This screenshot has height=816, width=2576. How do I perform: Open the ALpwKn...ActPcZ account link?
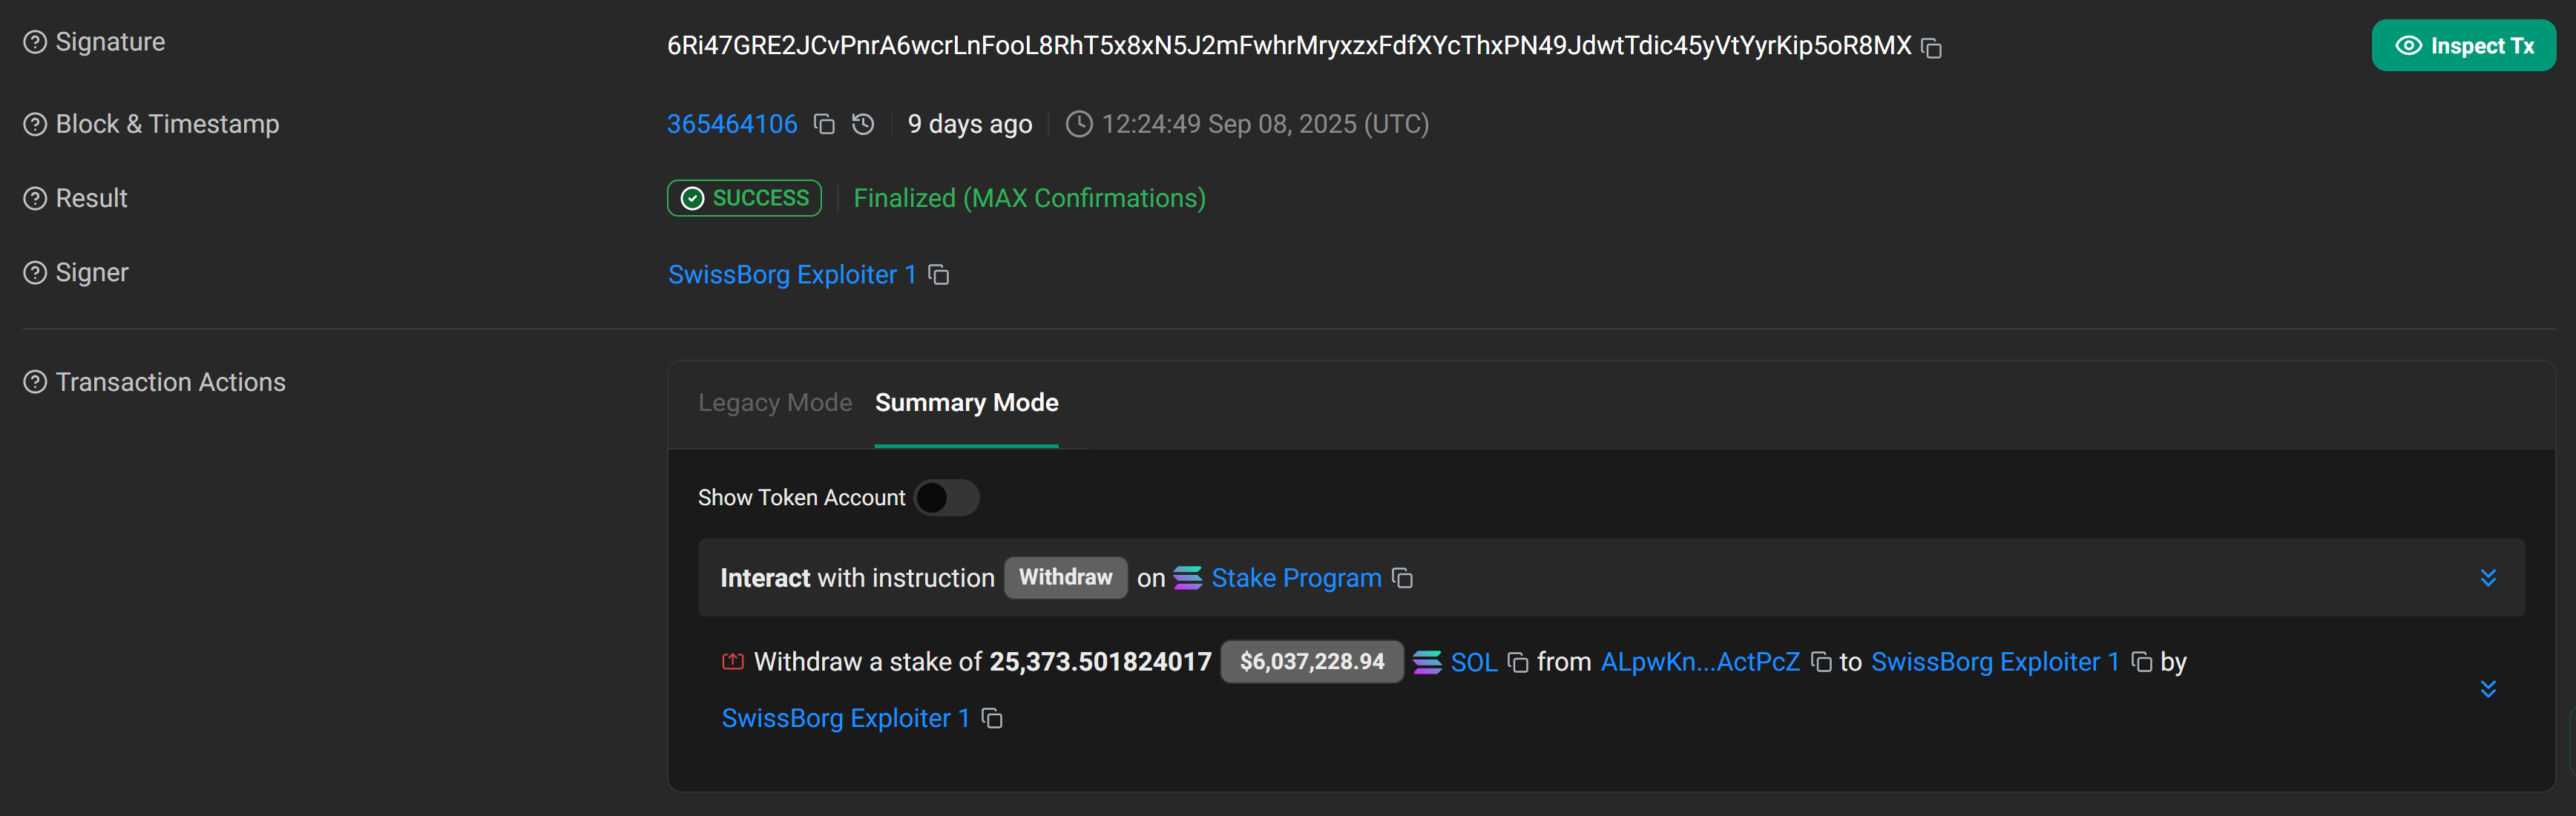pyautogui.click(x=1700, y=662)
